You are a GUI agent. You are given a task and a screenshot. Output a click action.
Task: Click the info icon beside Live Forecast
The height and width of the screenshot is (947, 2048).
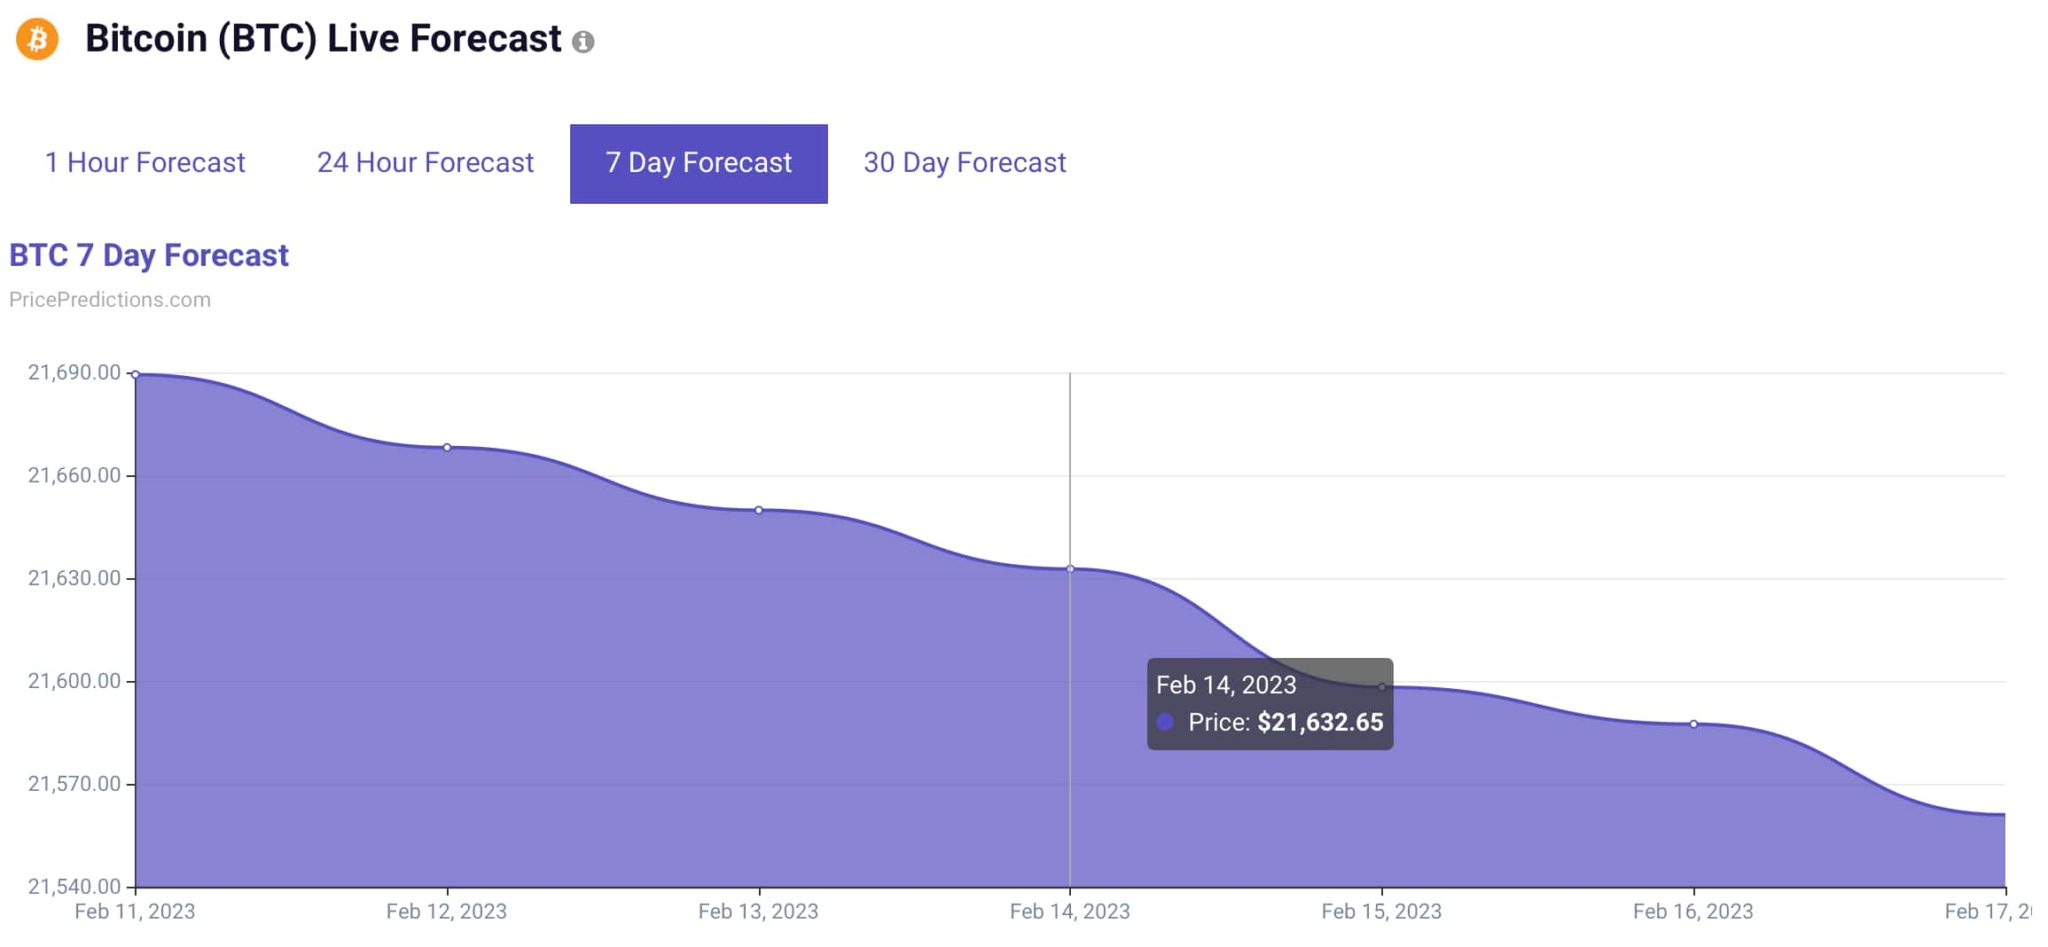coord(583,42)
